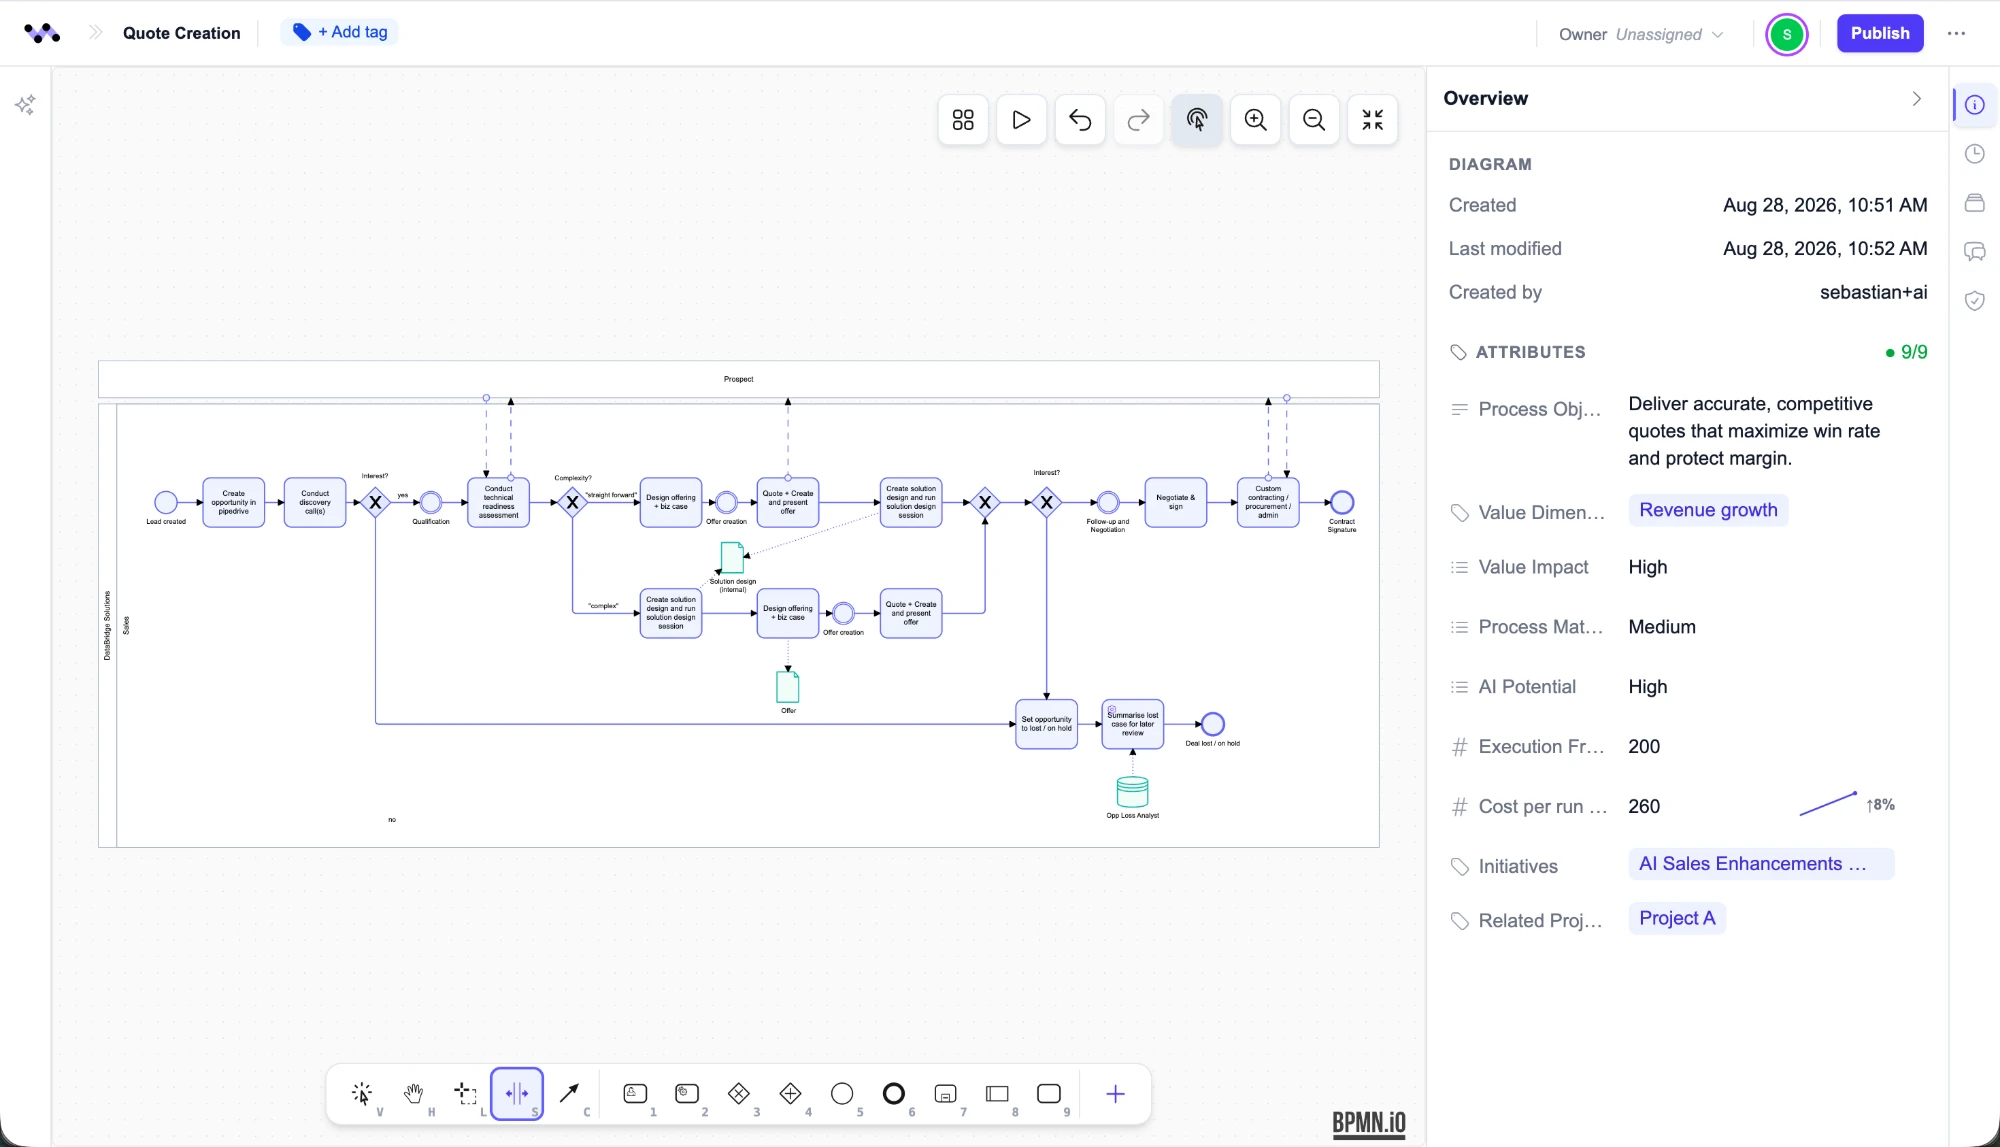Add a subprocess element
2000x1147 pixels.
click(x=946, y=1094)
